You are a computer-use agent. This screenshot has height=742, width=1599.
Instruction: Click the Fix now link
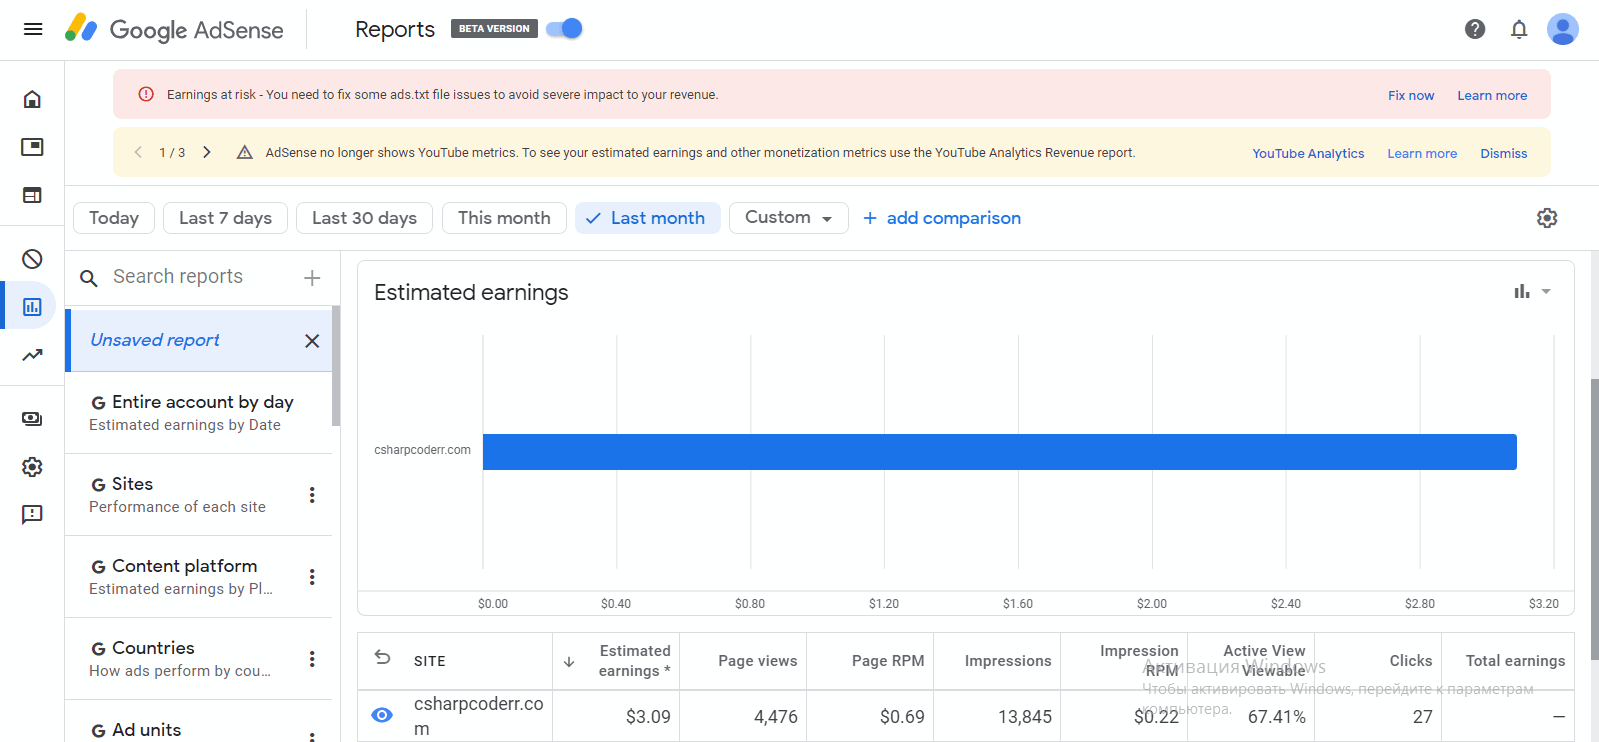pyautogui.click(x=1410, y=95)
